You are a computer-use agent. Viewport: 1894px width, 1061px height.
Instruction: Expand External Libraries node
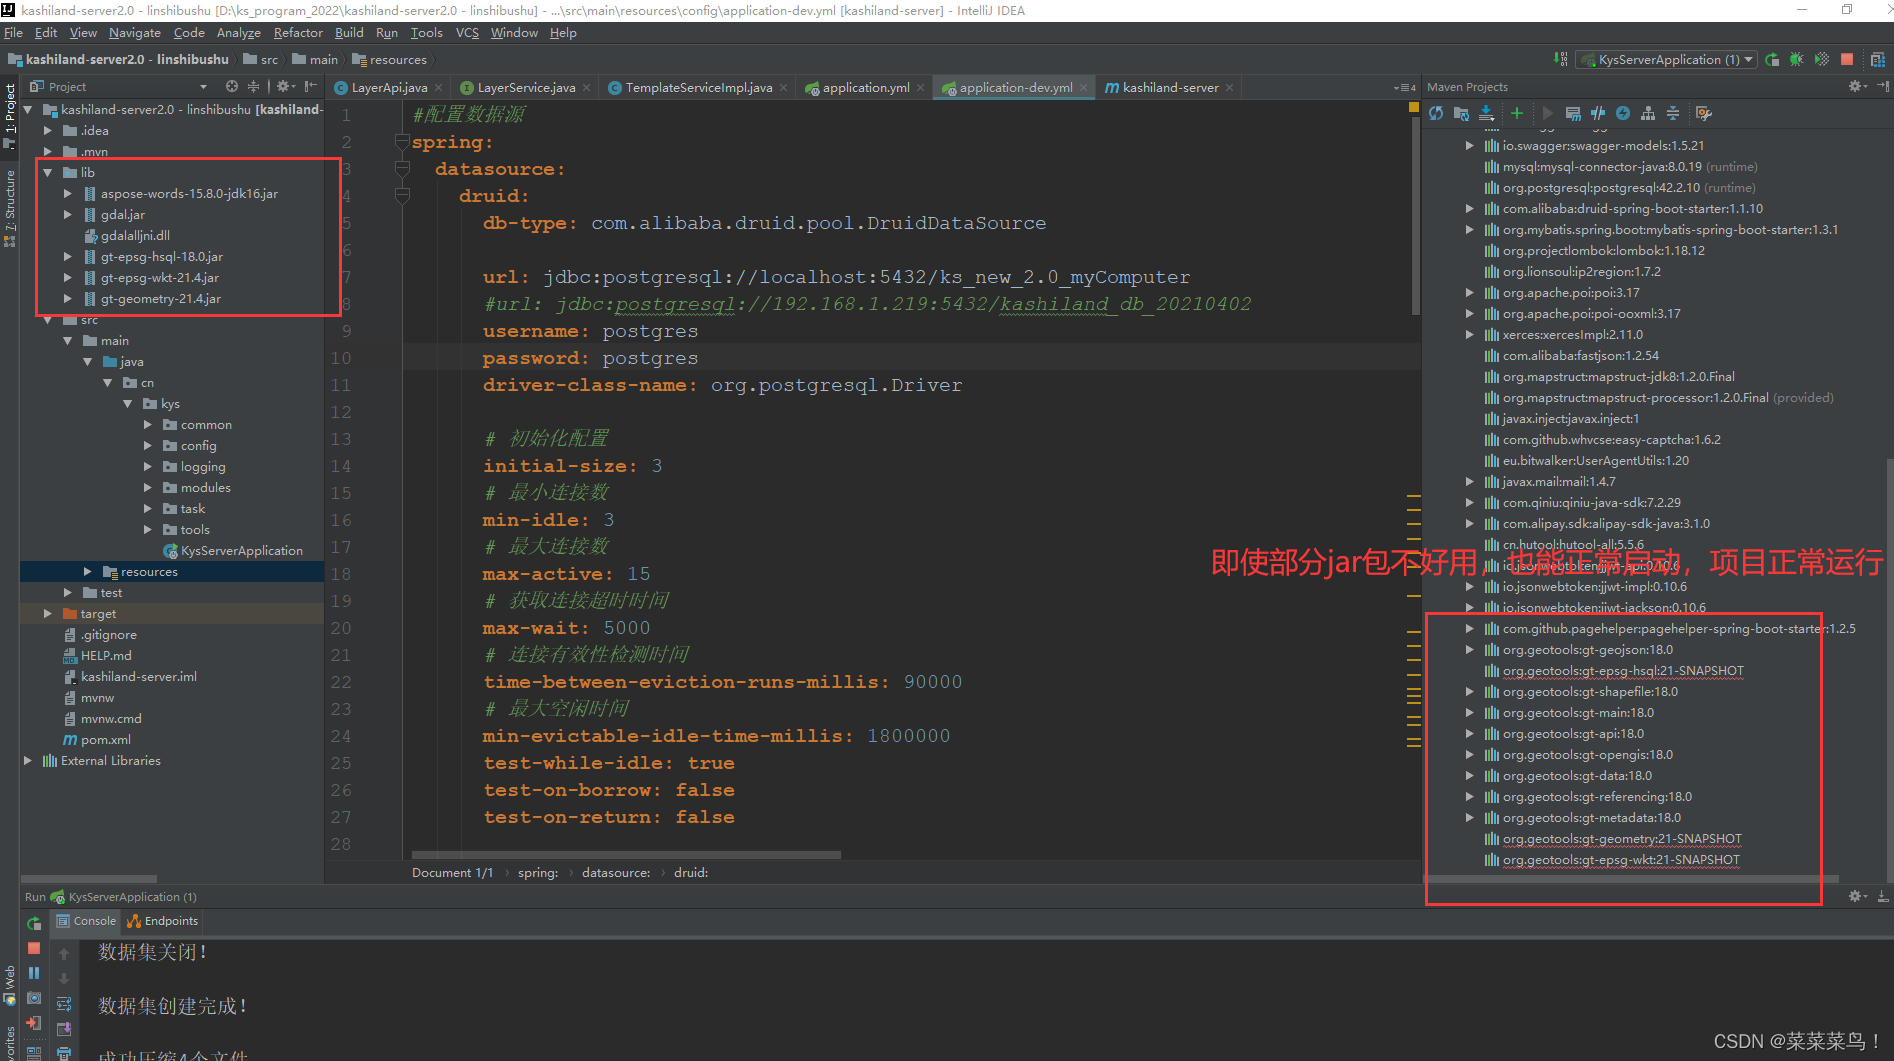pos(27,761)
